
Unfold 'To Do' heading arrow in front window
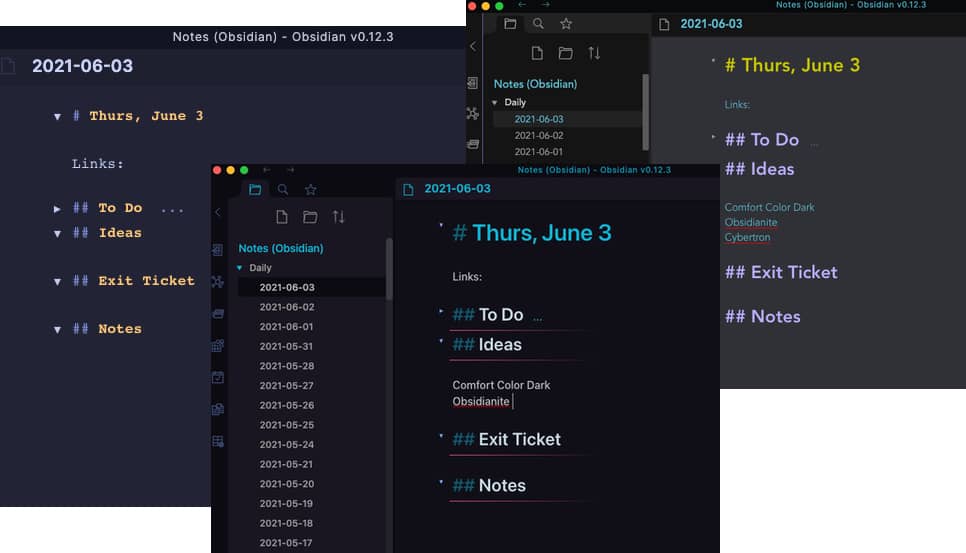[441, 312]
